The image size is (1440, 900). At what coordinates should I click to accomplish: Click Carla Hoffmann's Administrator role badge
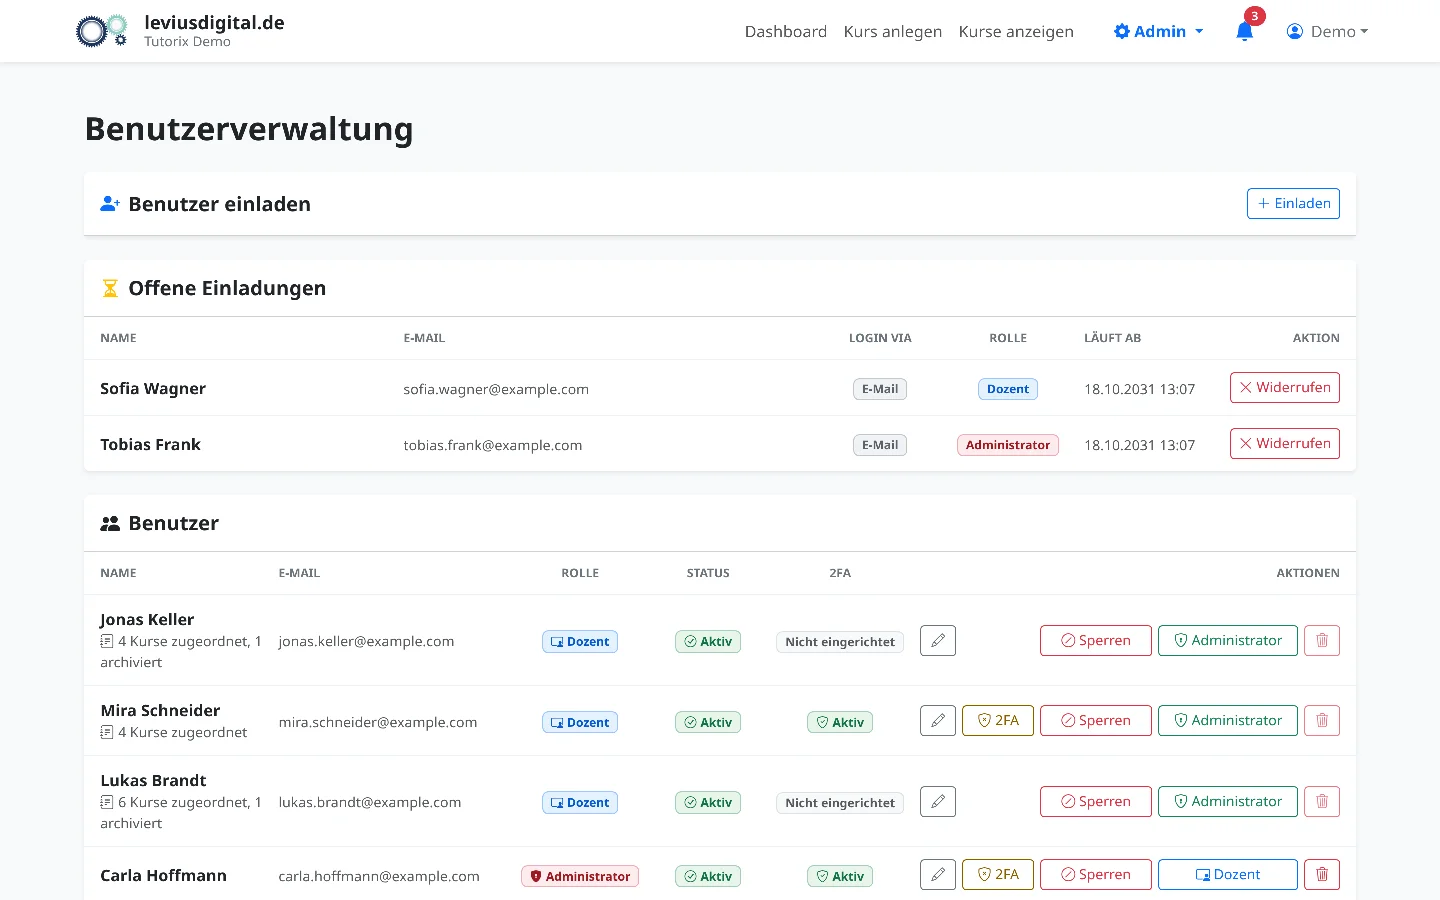580,876
